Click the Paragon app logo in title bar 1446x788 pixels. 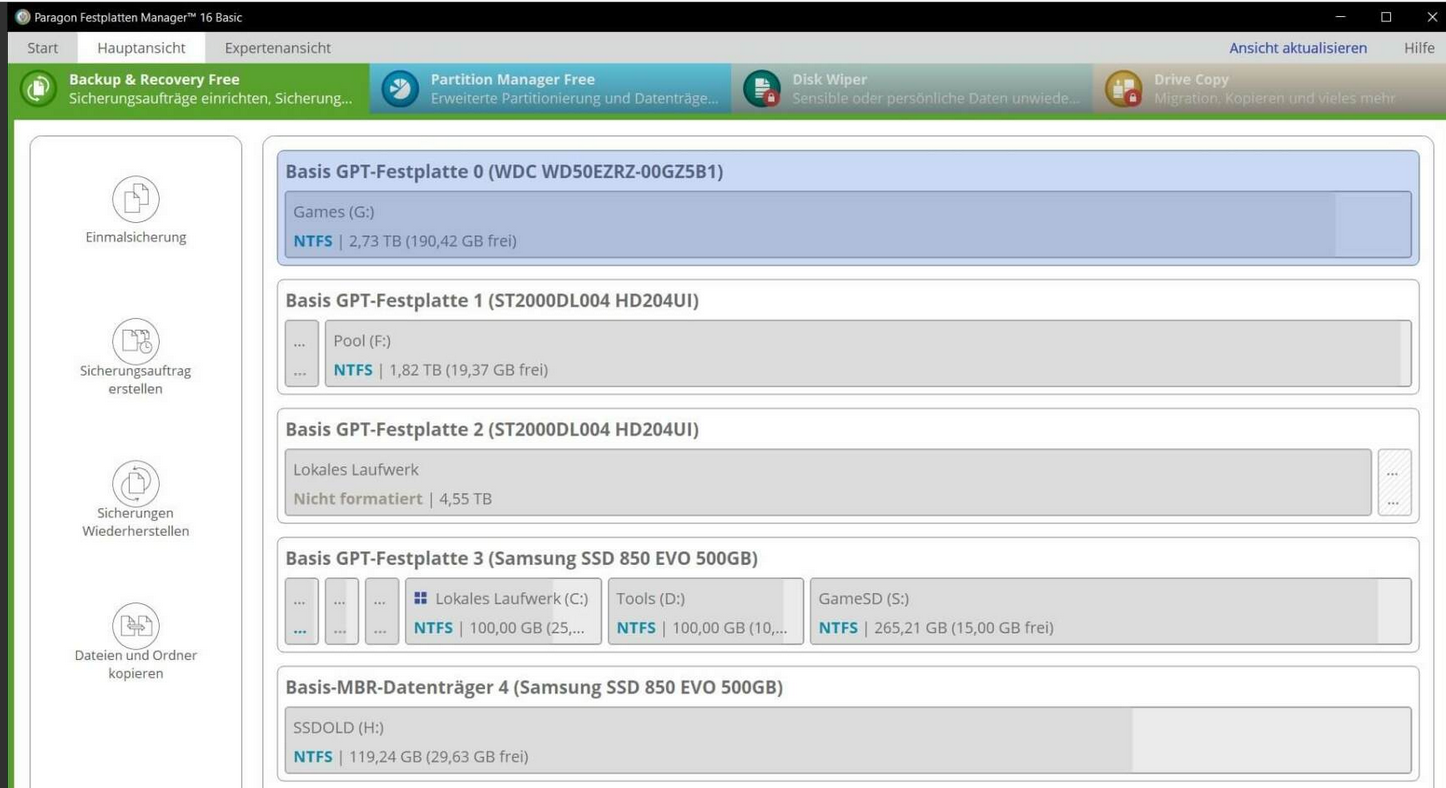[22, 17]
